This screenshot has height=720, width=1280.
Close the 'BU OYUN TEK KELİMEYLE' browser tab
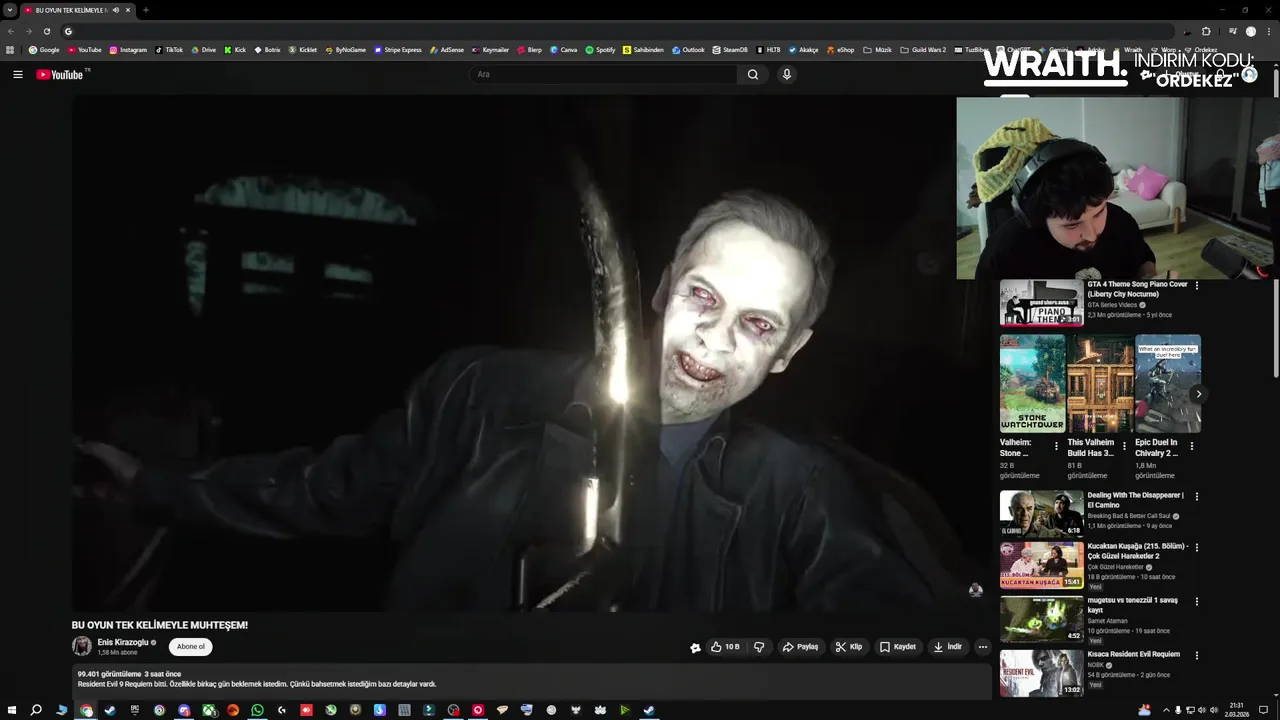[128, 10]
